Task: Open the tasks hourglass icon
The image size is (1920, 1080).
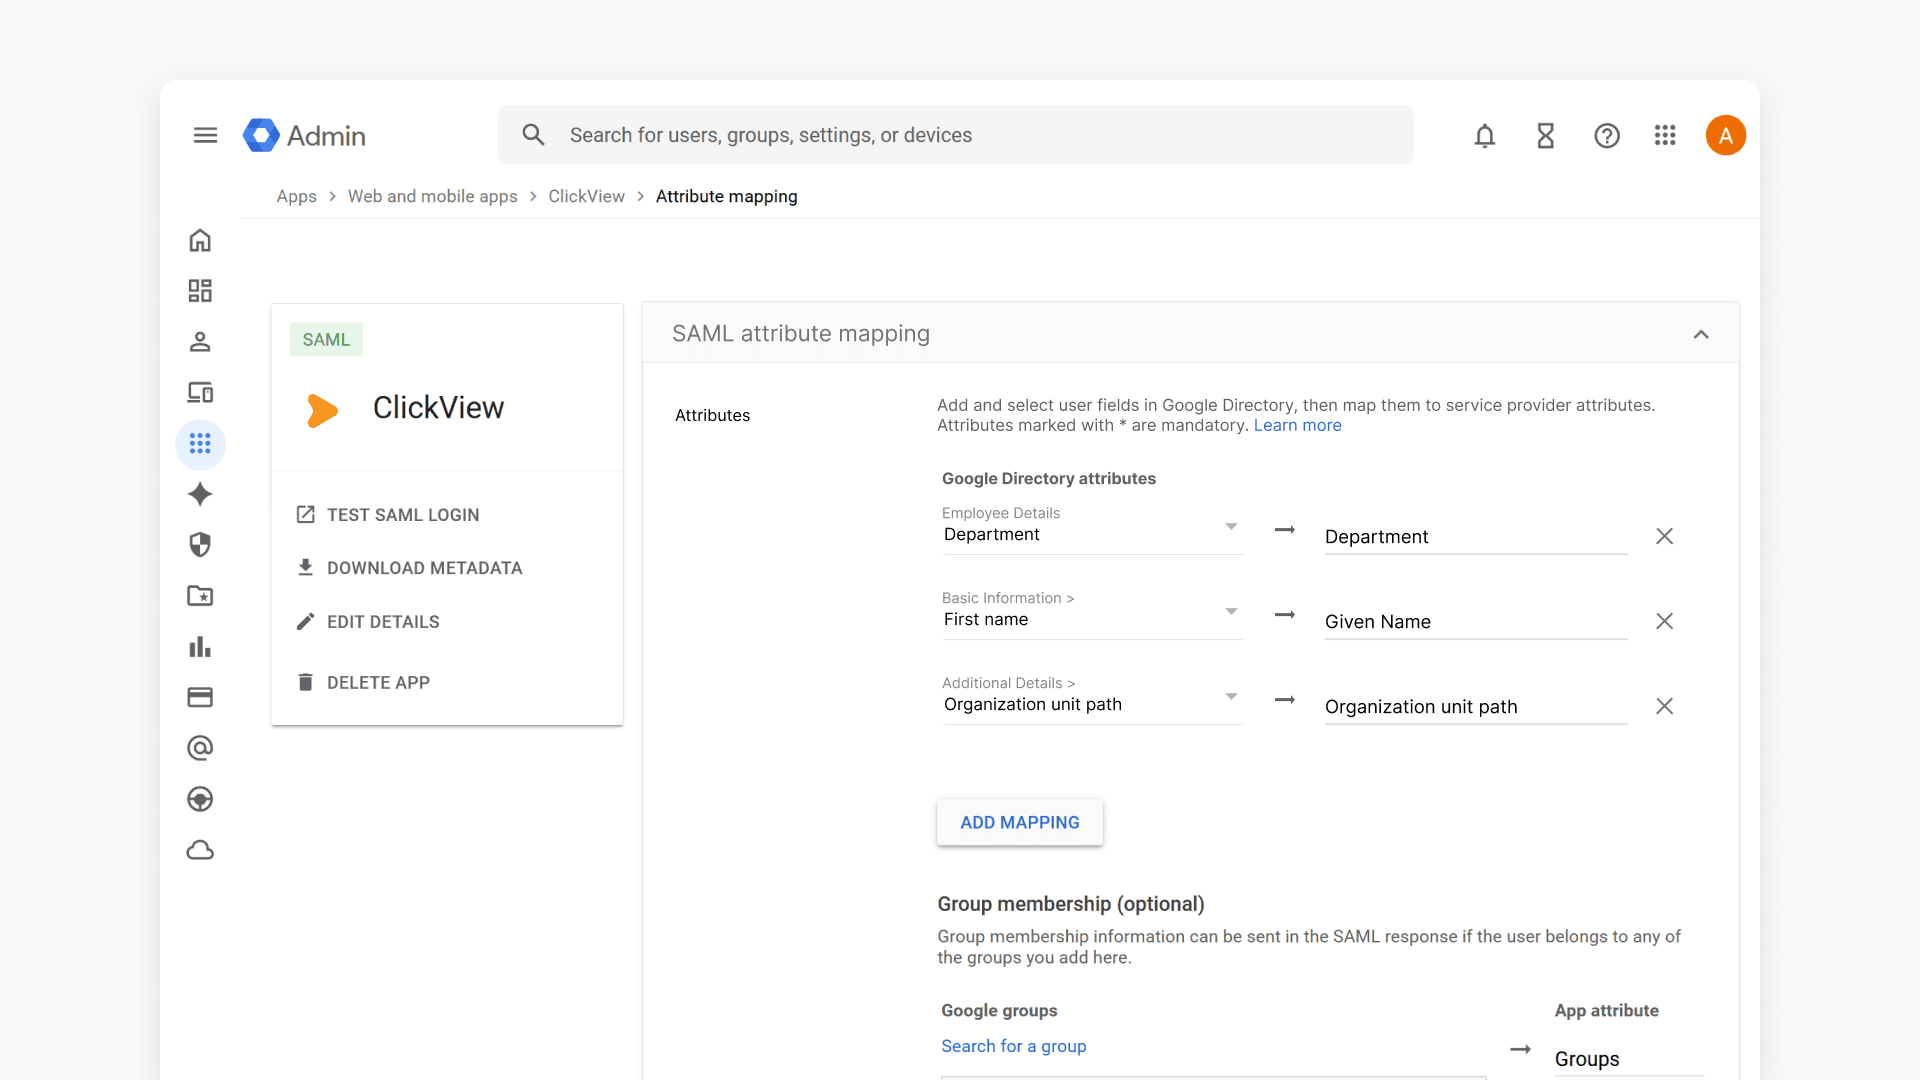Action: tap(1546, 135)
